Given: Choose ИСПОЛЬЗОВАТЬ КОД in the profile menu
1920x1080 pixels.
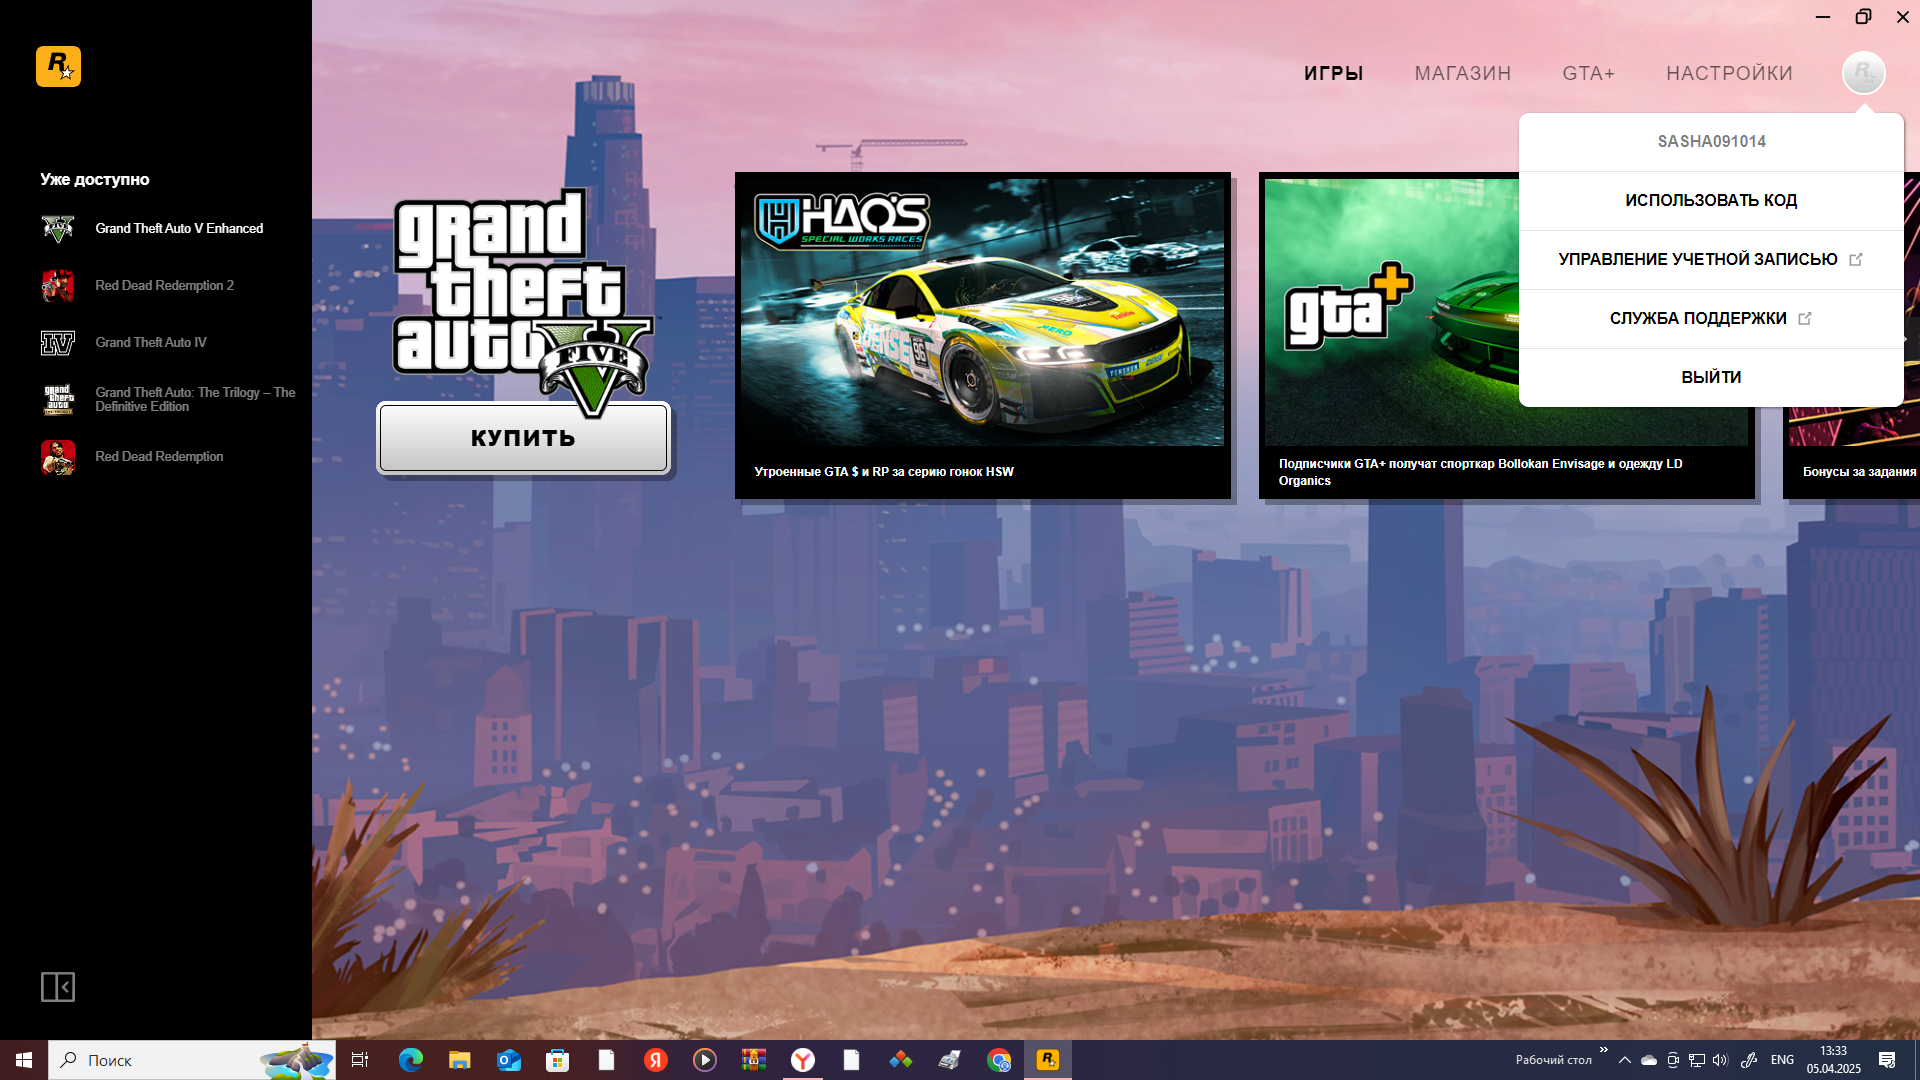Looking at the screenshot, I should point(1711,200).
